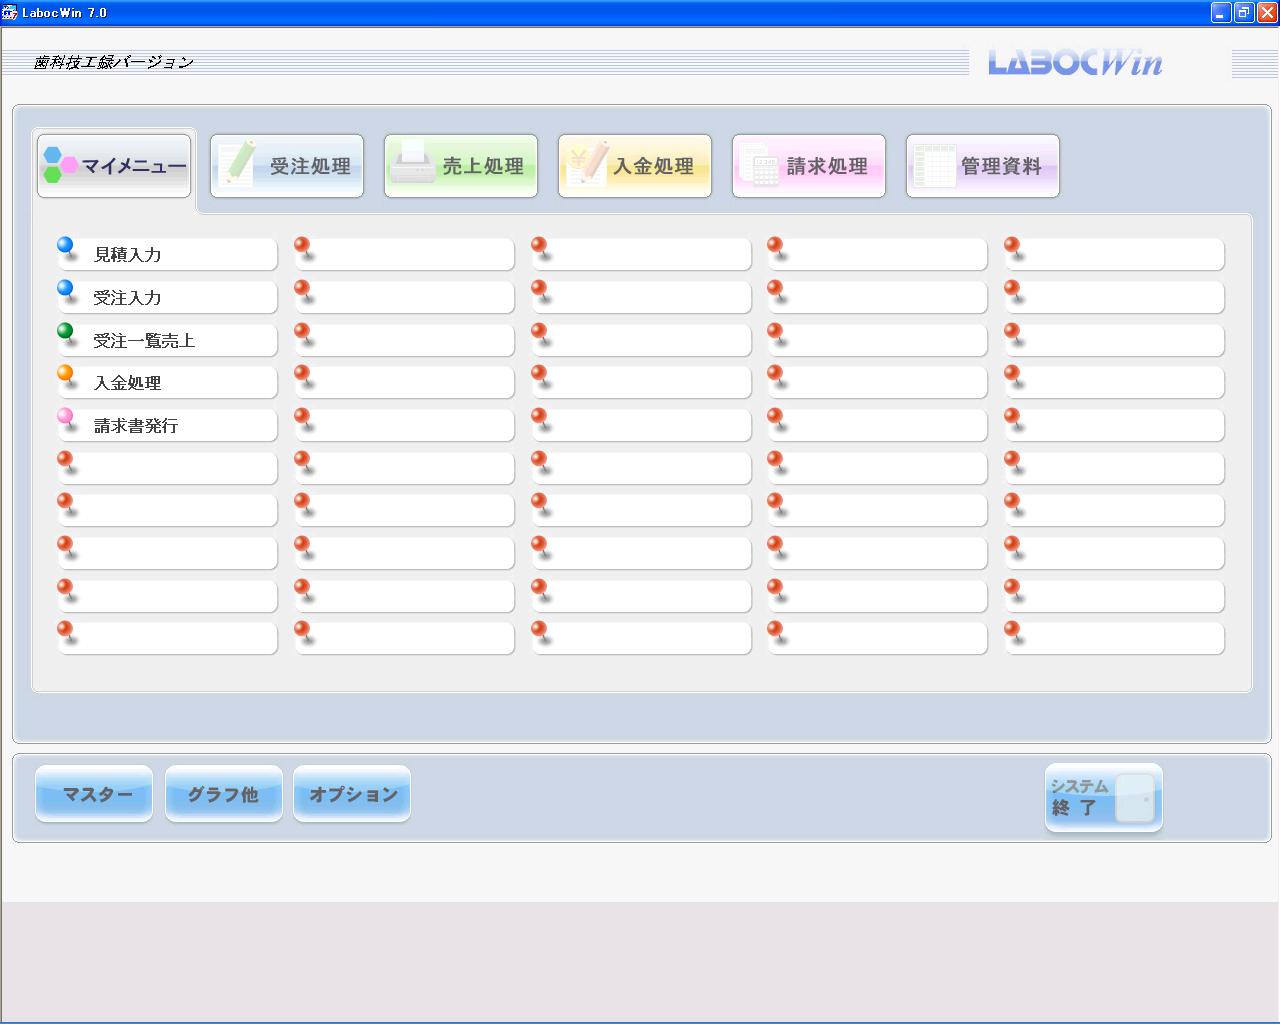Click the グラフ他 button
The image size is (1280, 1024).
pyautogui.click(x=224, y=794)
